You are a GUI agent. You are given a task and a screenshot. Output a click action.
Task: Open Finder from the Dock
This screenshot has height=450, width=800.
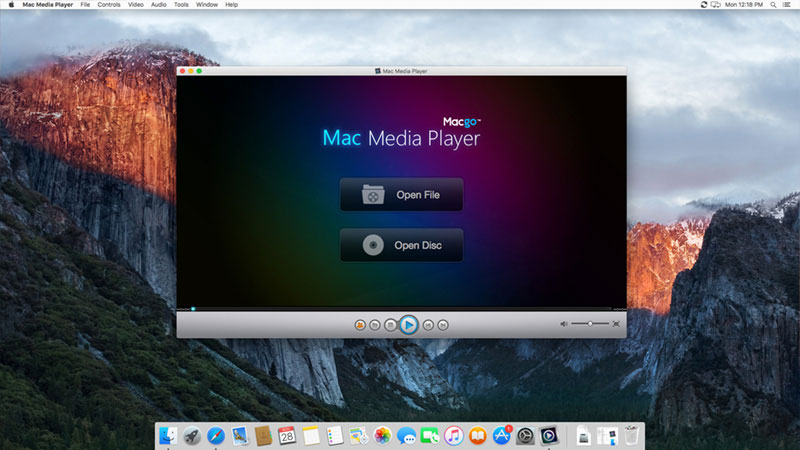[x=168, y=436]
